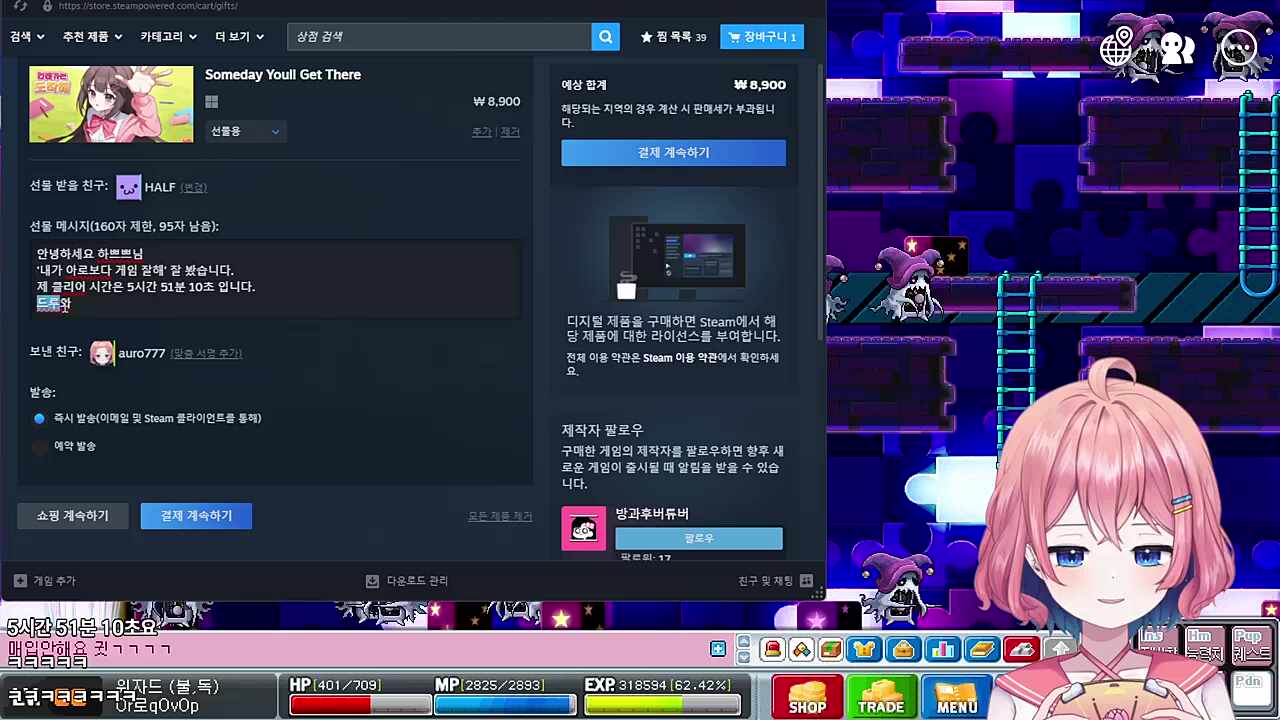1280x720 pixels.
Task: Click the red siren quickslot icon in game
Action: pos(772,650)
